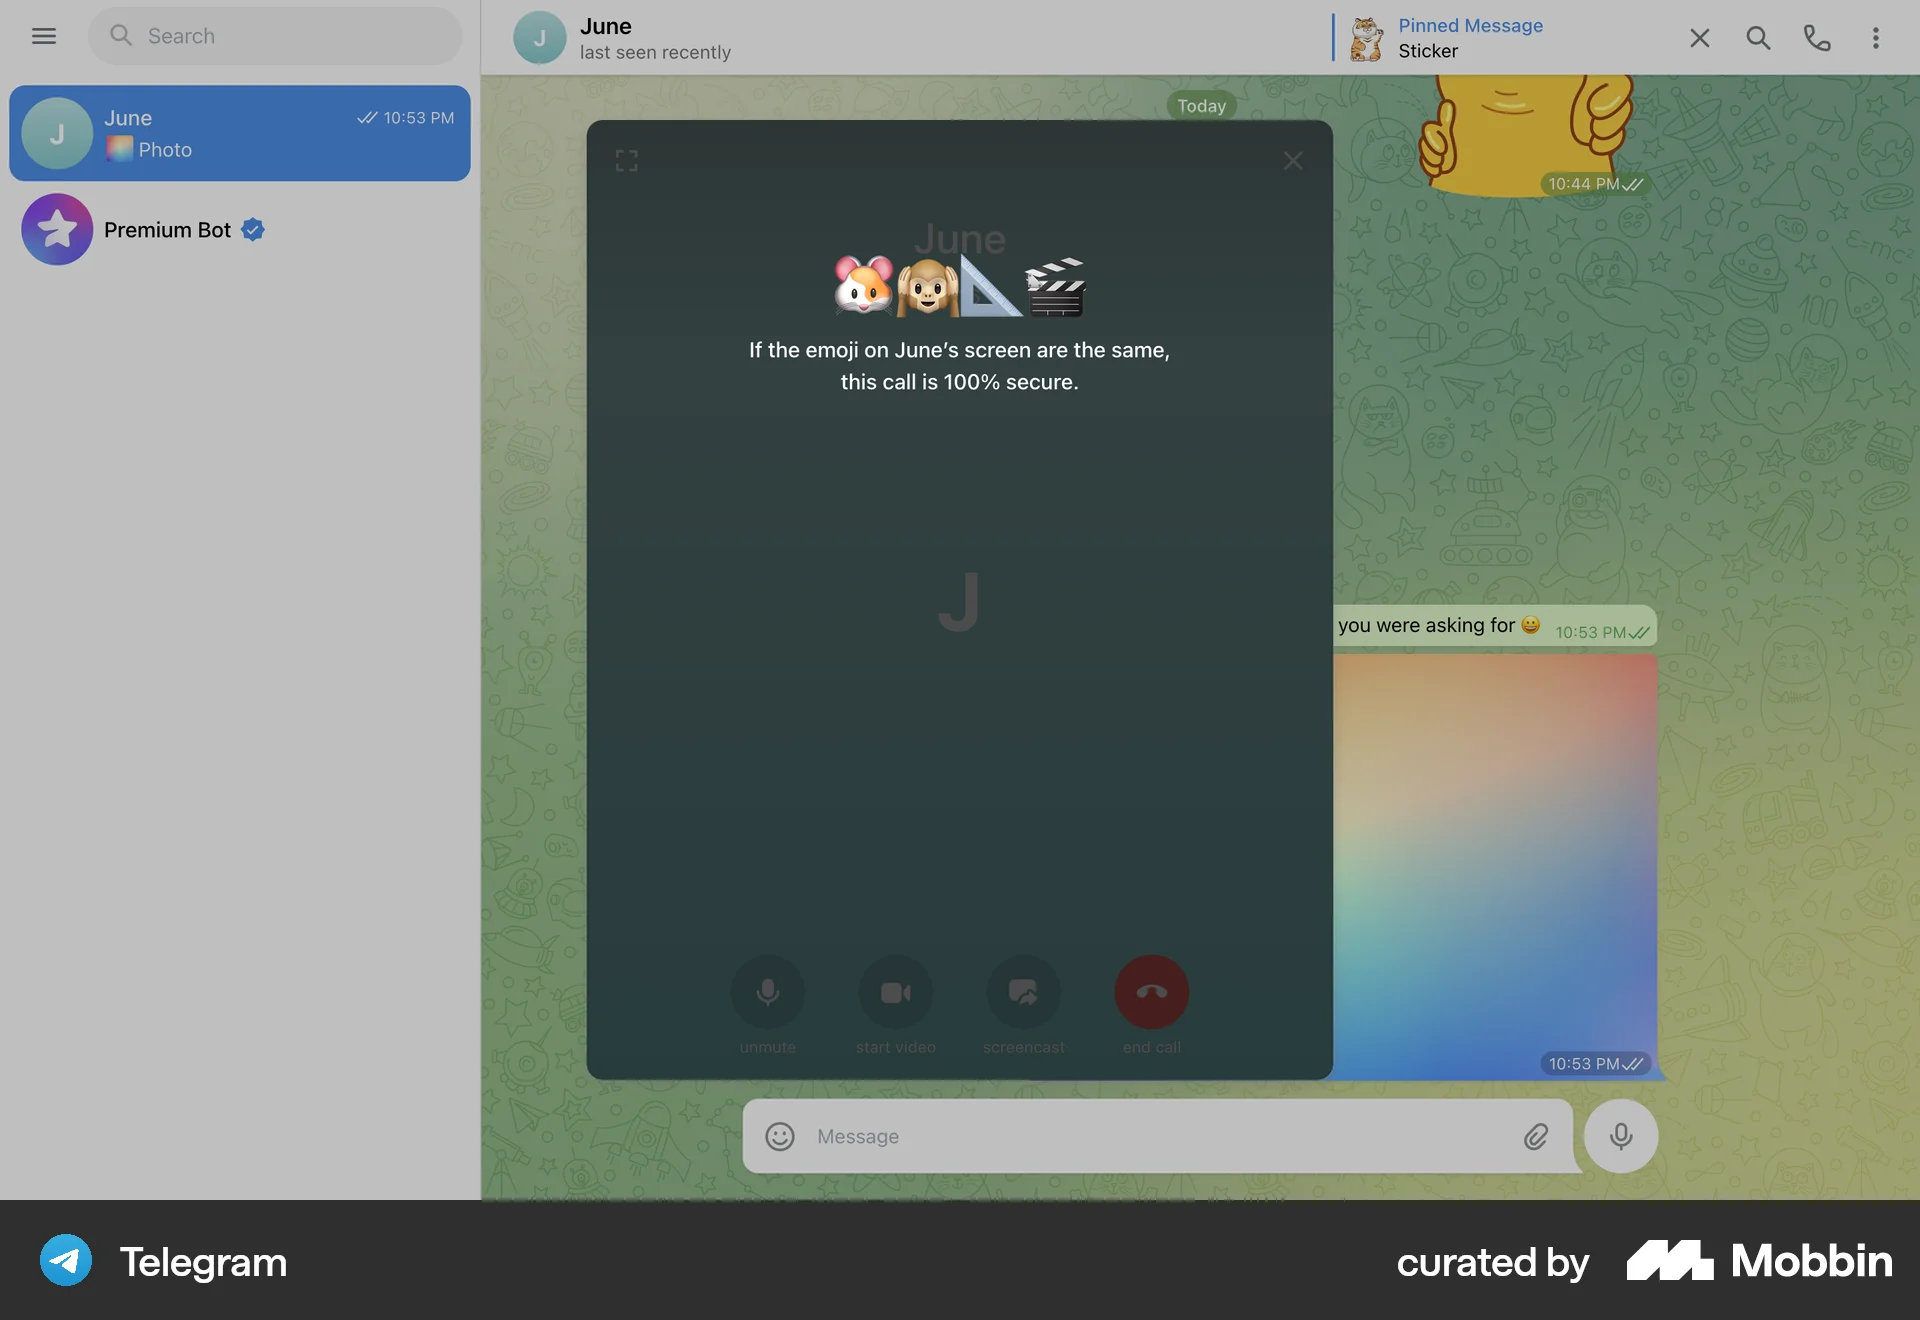Select the Premium Bot conversation
The height and width of the screenshot is (1320, 1920).
tap(240, 229)
